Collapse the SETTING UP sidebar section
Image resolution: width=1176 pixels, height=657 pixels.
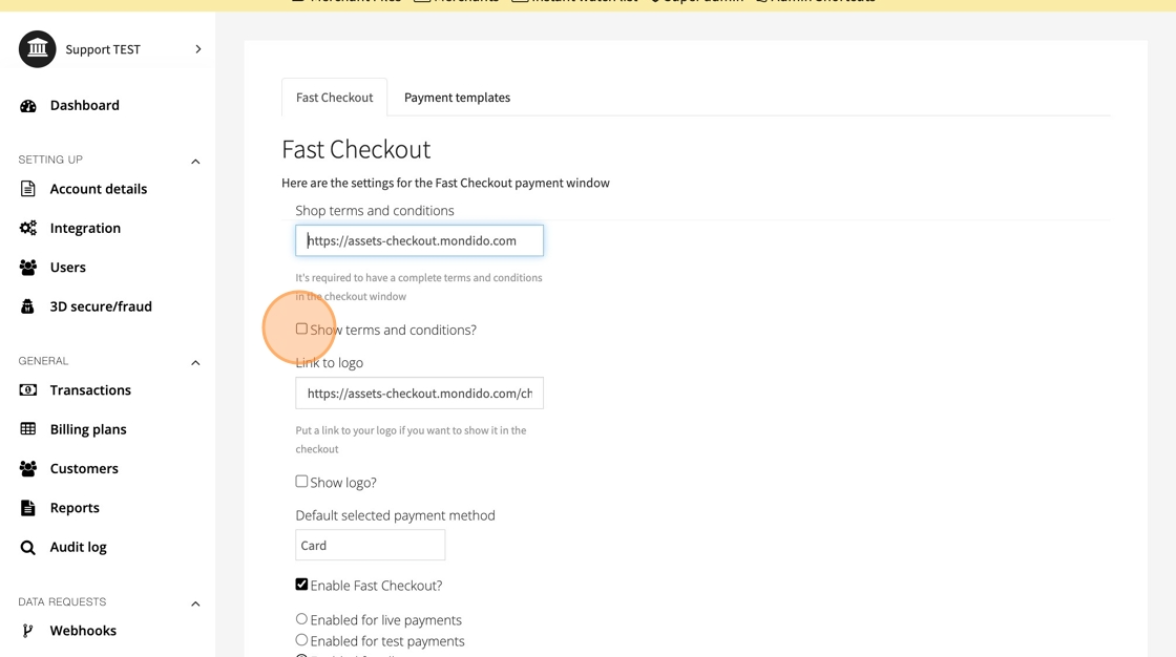pos(196,161)
